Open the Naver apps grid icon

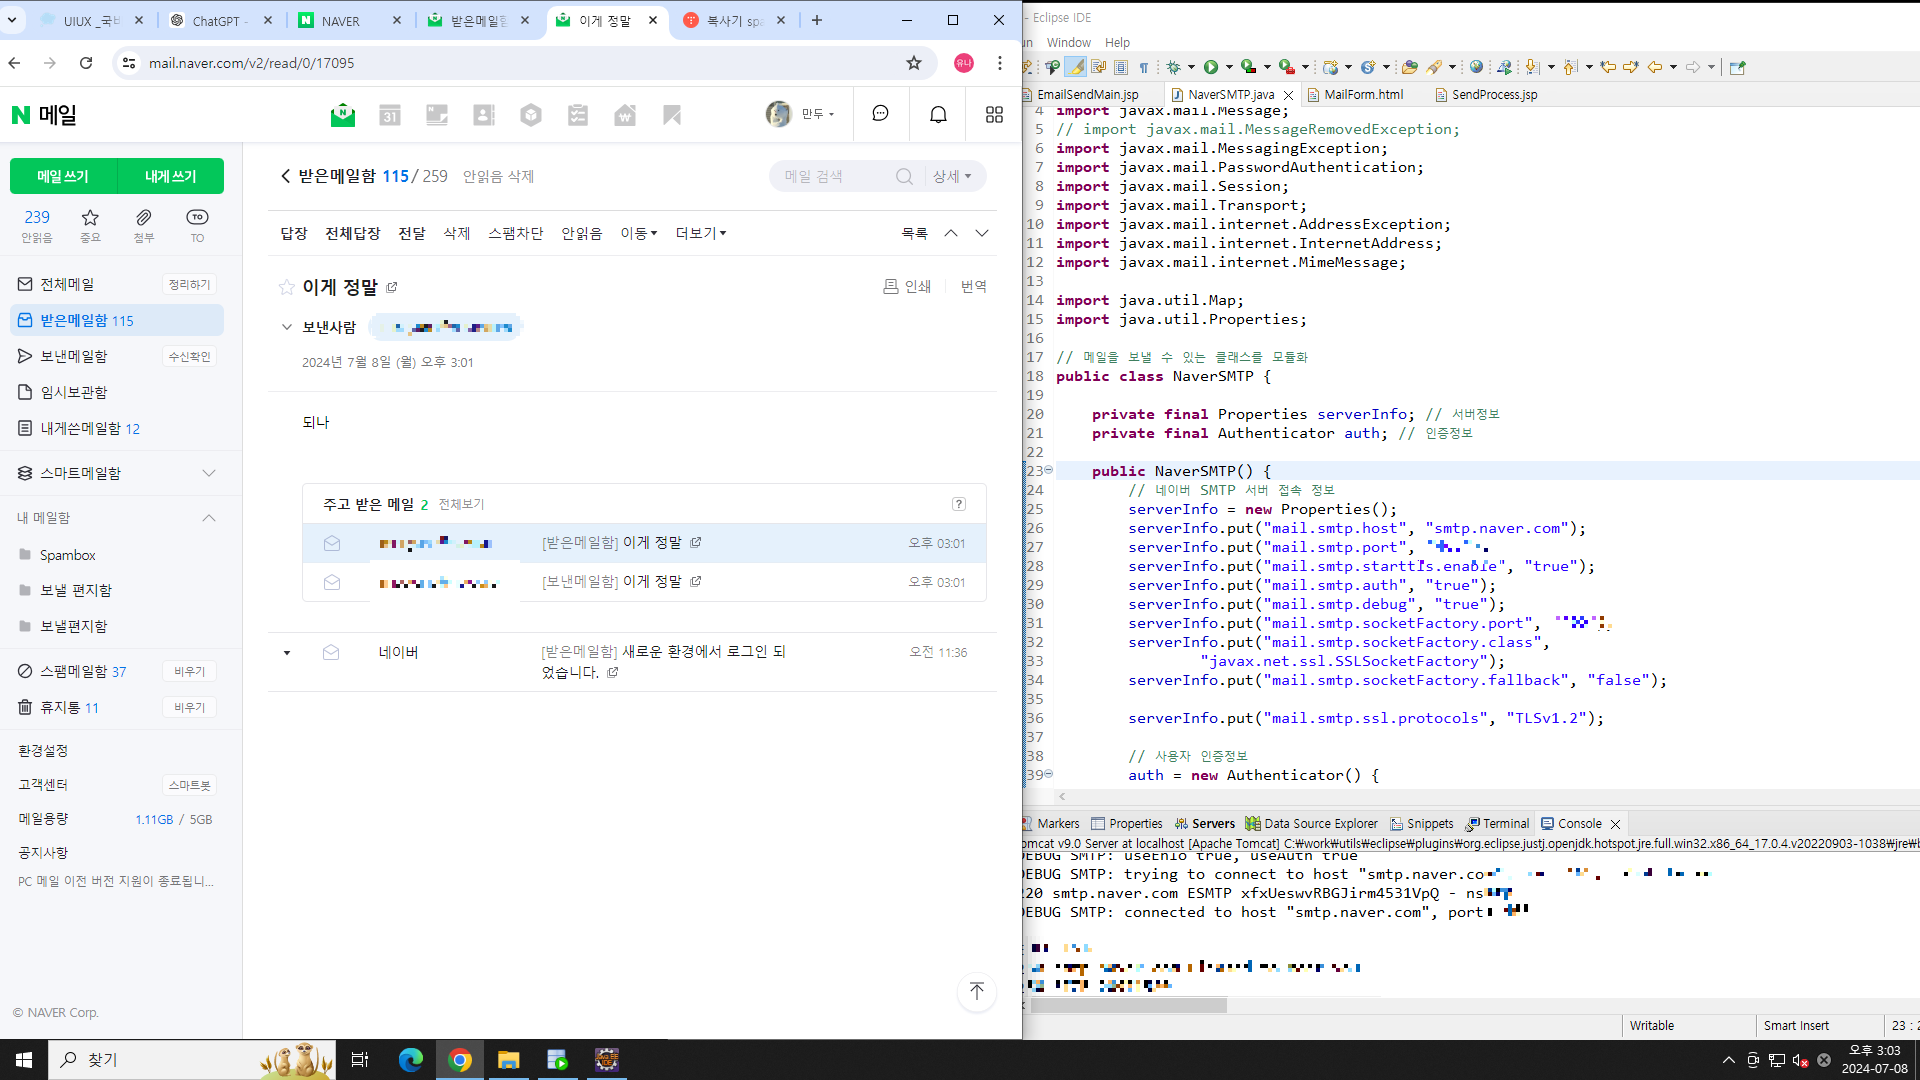pos(994,115)
